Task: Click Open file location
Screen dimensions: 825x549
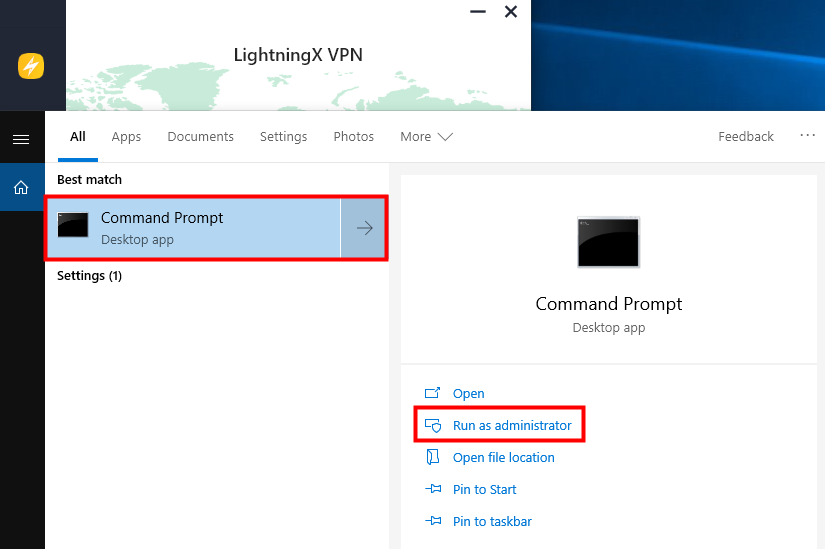Action: coord(504,457)
